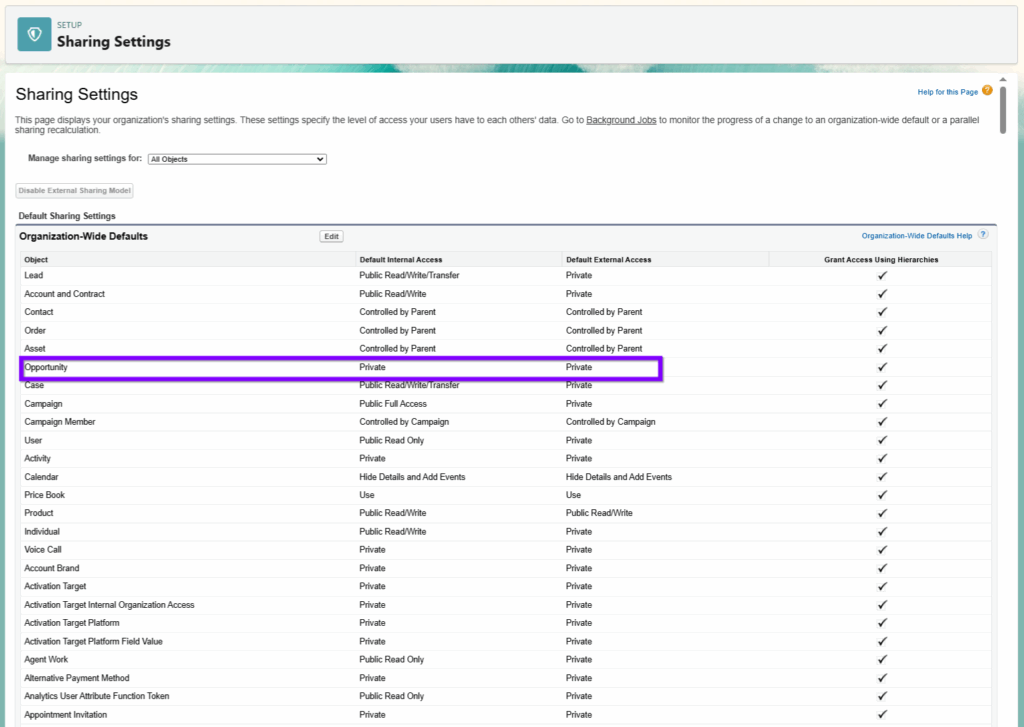The image size is (1024, 727).
Task: Select the Individual object name
Action: [x=42, y=532]
